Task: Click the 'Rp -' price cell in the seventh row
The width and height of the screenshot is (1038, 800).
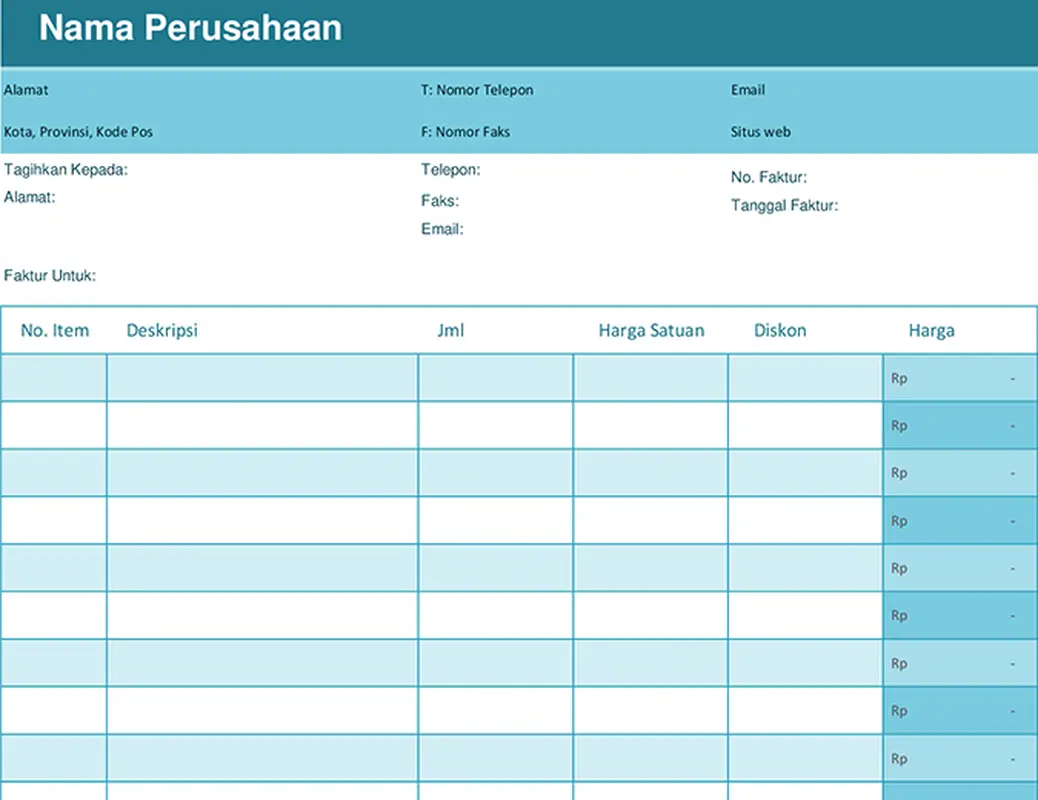Action: [960, 663]
